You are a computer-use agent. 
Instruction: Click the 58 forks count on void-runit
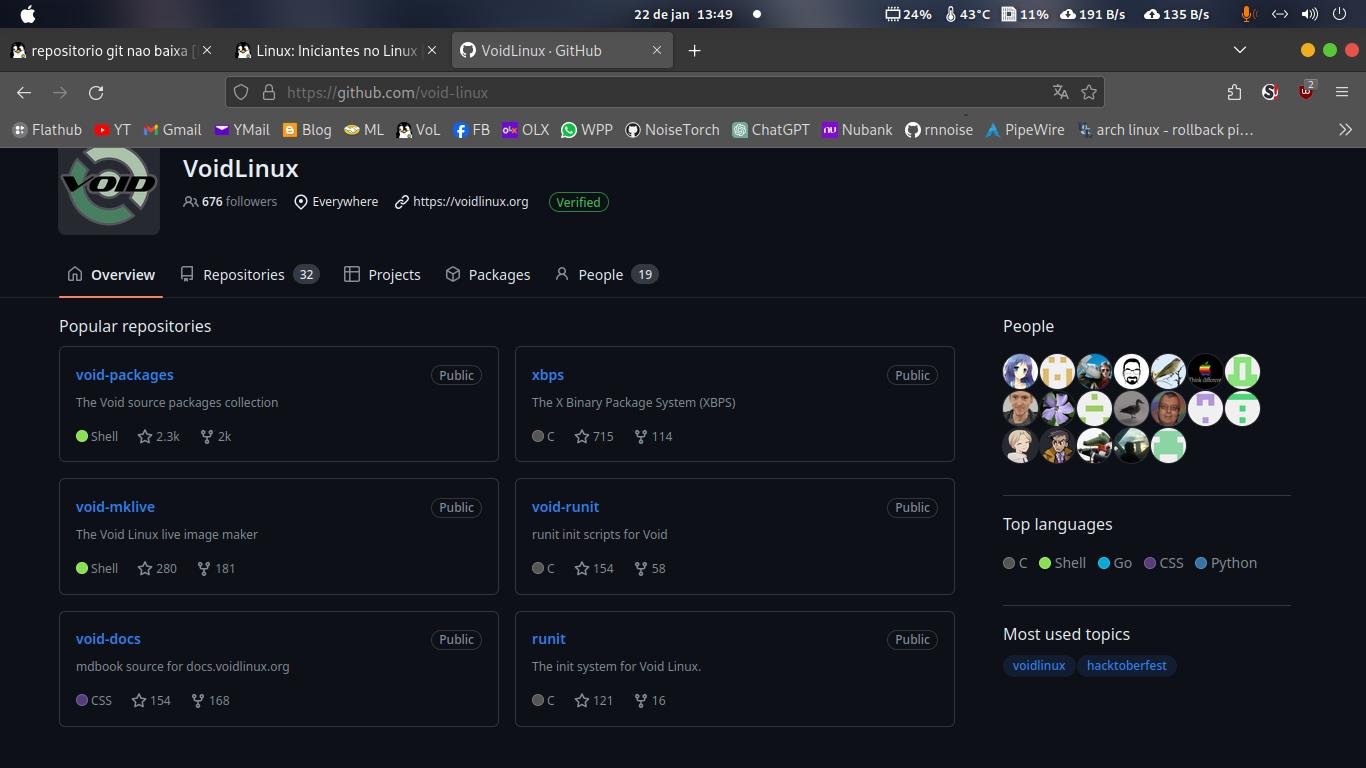[x=650, y=568]
